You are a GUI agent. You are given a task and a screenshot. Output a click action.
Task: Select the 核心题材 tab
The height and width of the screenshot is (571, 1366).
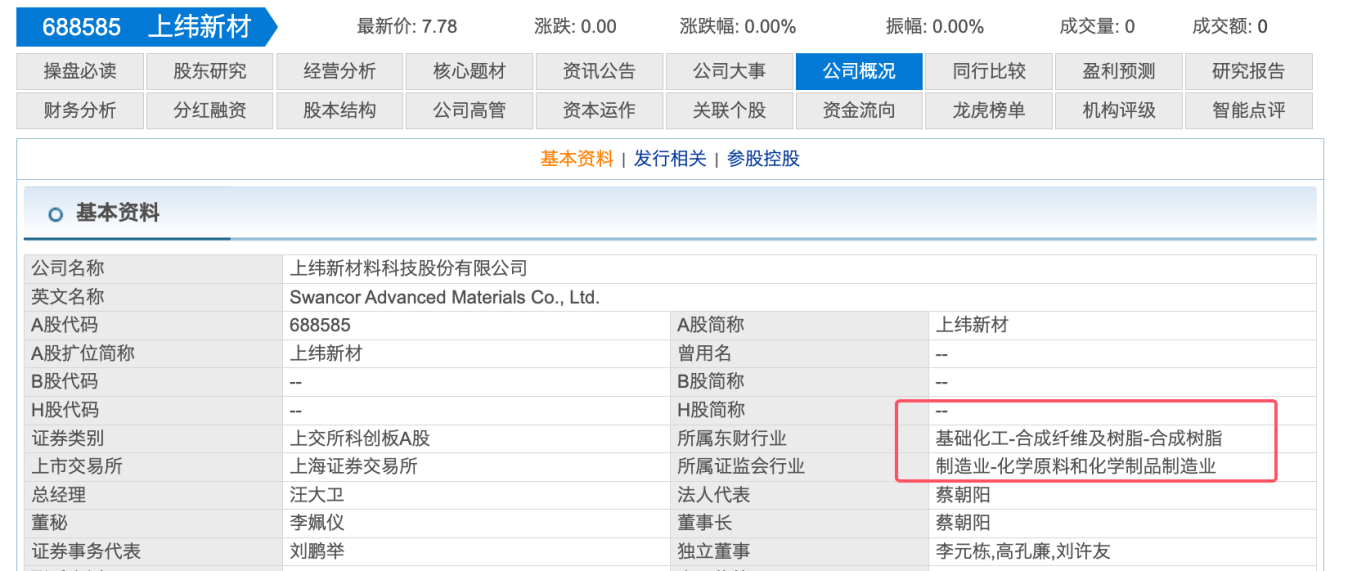pyautogui.click(x=469, y=72)
